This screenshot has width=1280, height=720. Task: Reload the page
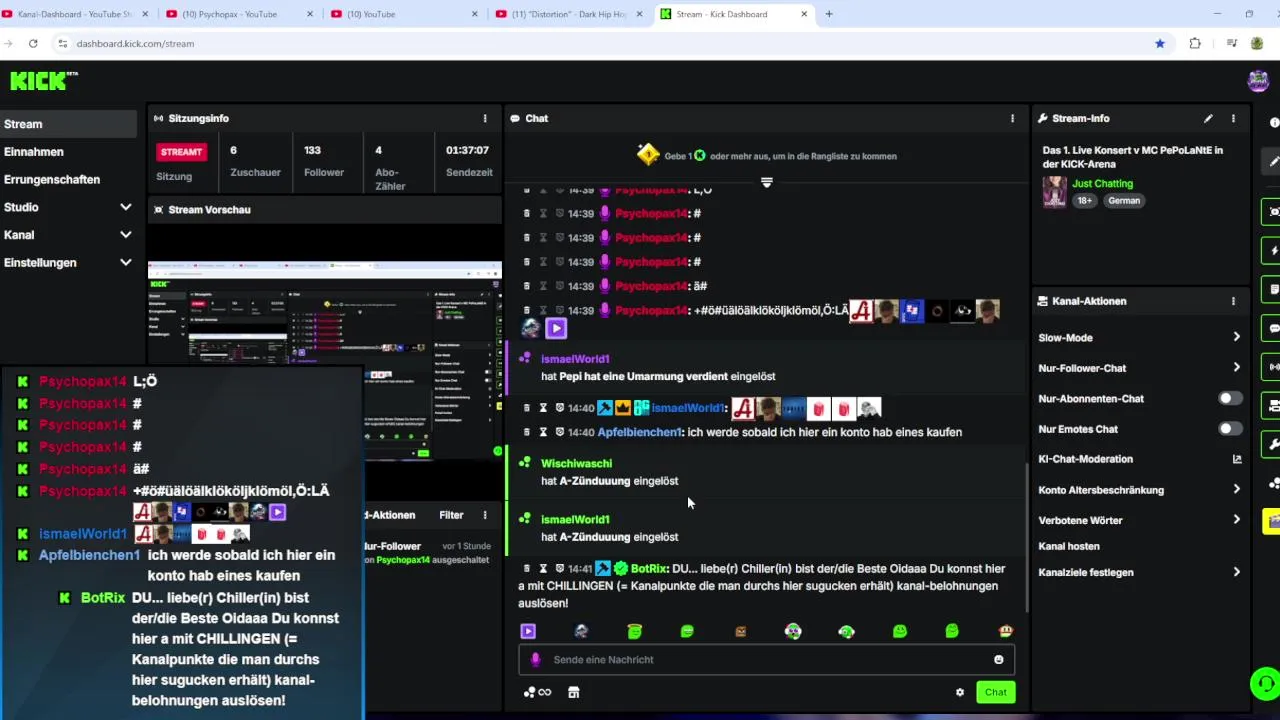(33, 43)
